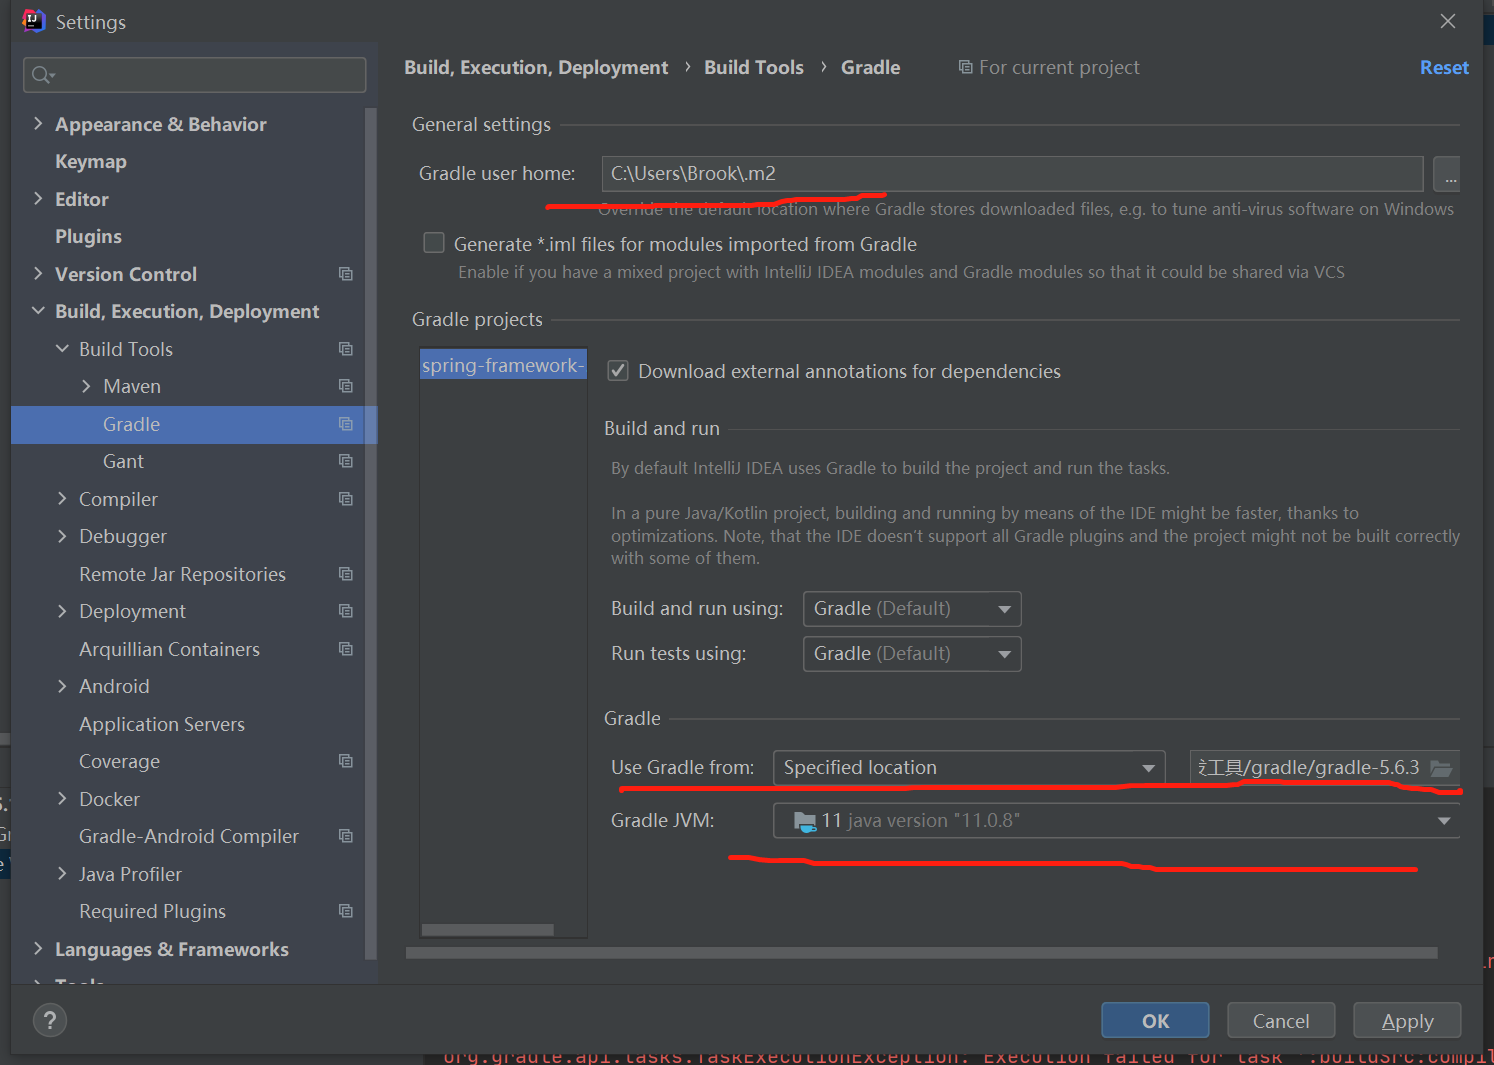Collapse the Build Tools node
The width and height of the screenshot is (1494, 1065).
pyautogui.click(x=62, y=349)
